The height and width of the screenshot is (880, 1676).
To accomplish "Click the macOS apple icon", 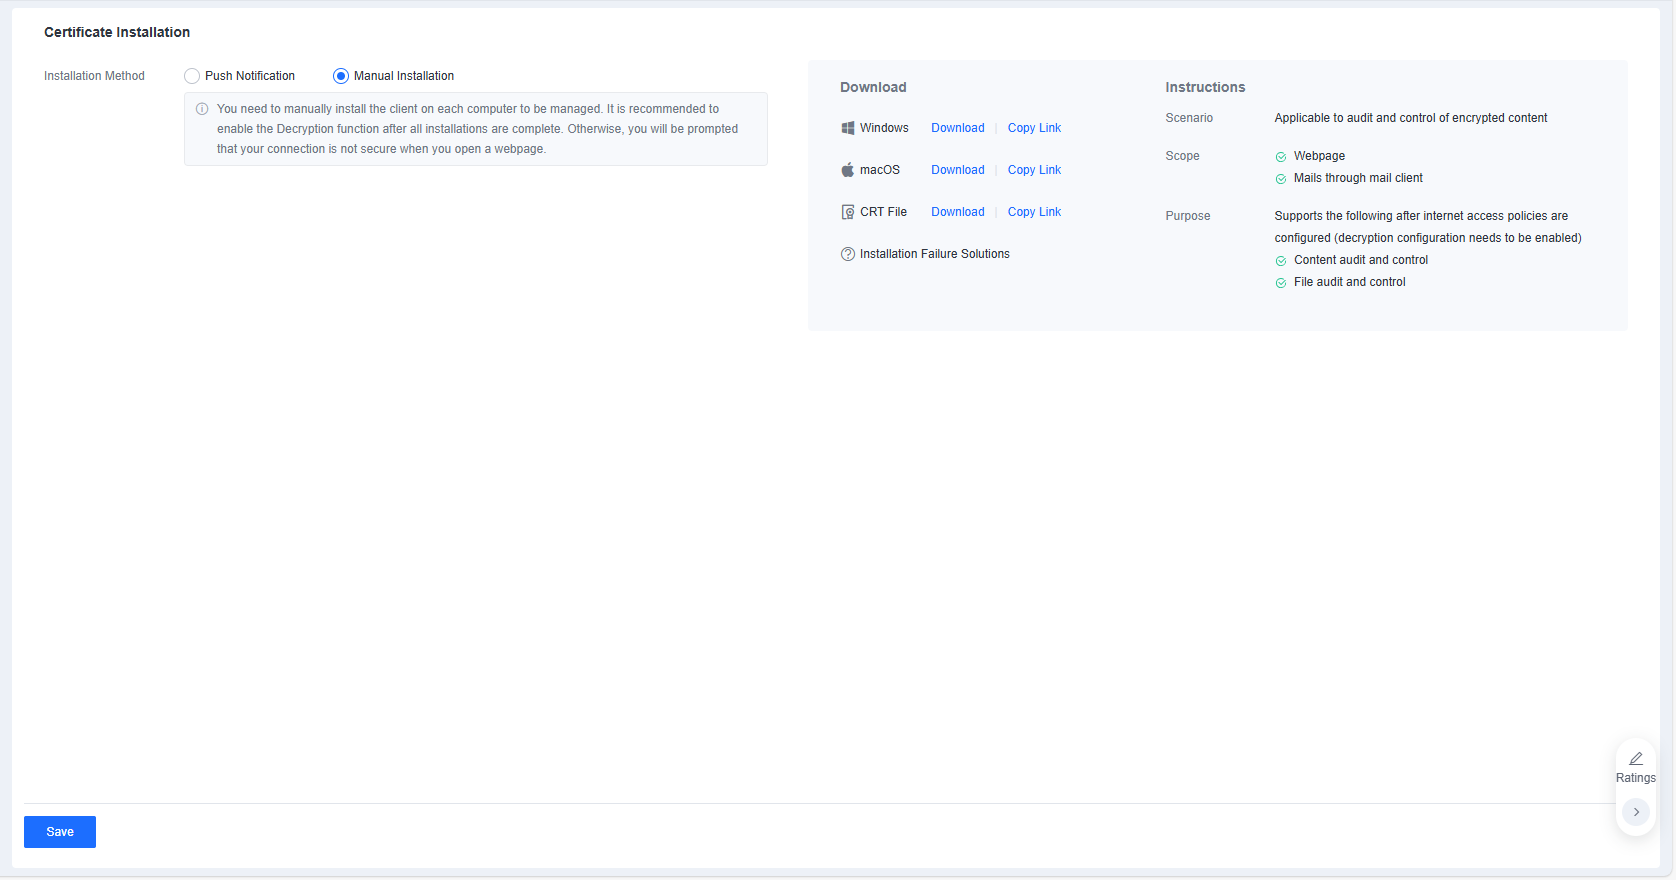I will click(x=848, y=170).
